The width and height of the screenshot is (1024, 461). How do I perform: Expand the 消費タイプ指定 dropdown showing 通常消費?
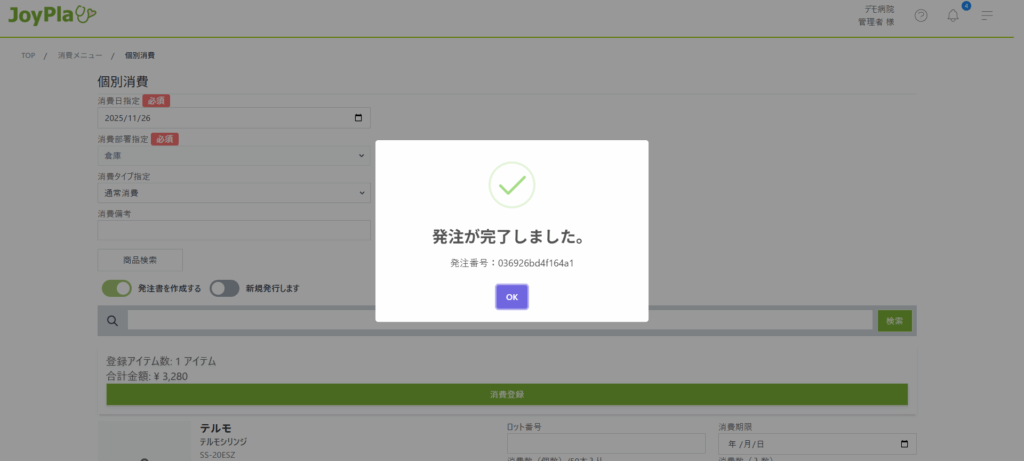(x=233, y=193)
